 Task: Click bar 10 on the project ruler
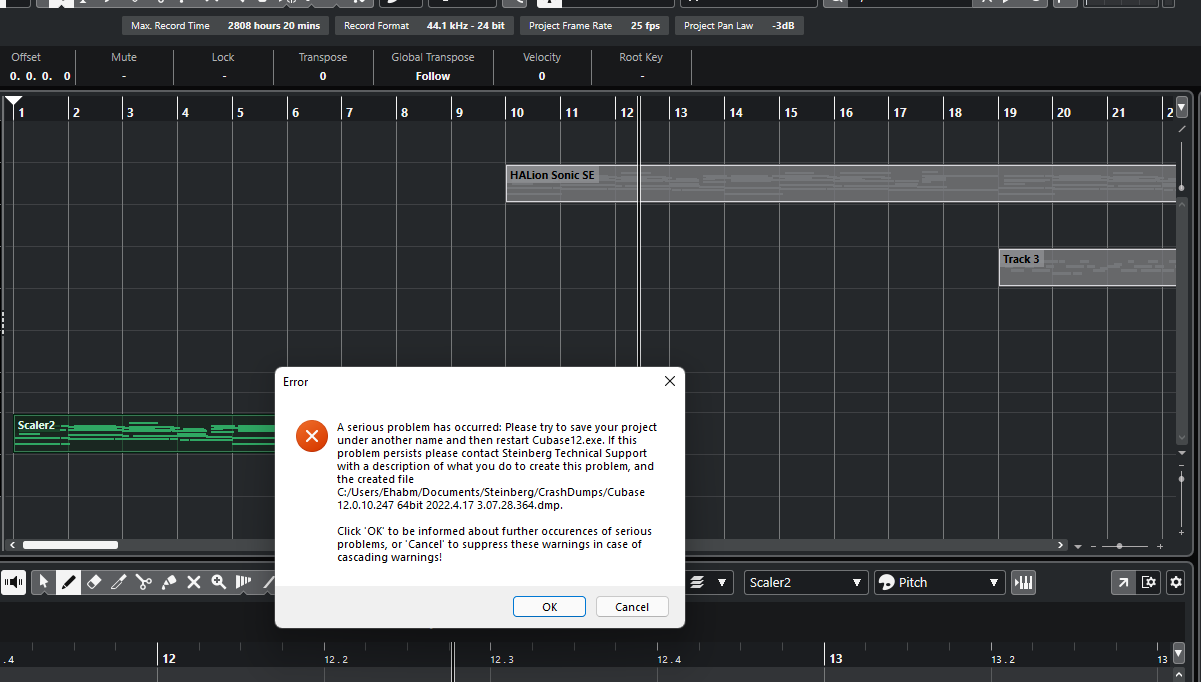pyautogui.click(x=515, y=112)
